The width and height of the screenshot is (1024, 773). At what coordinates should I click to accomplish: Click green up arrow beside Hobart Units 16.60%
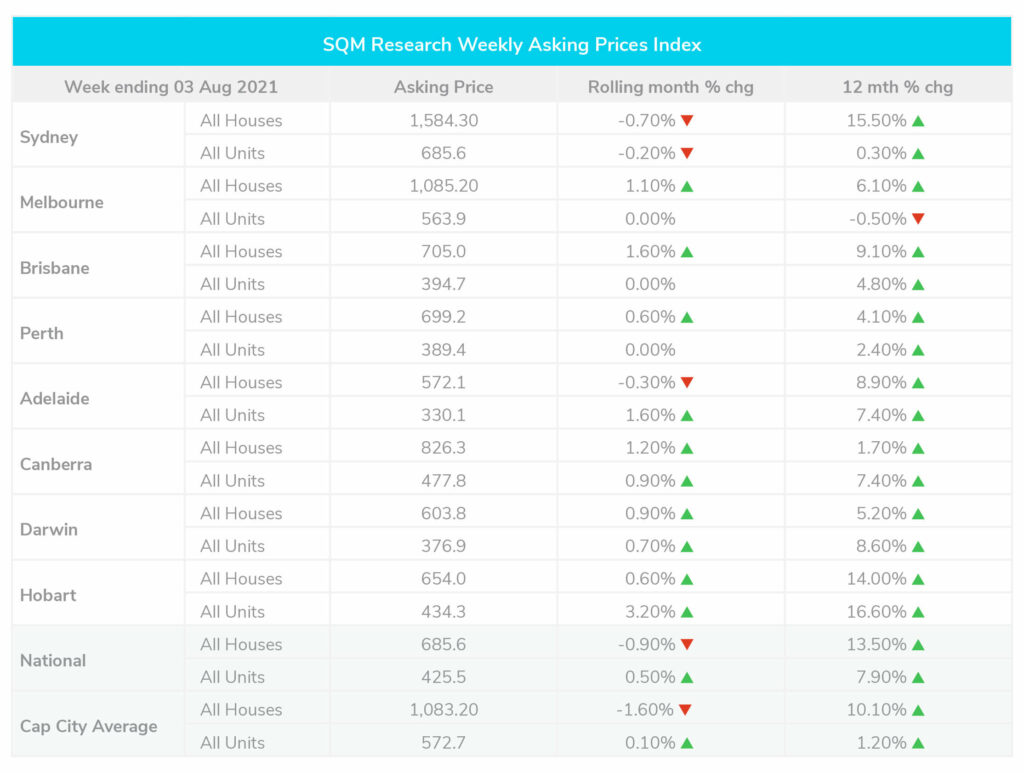pyautogui.click(x=918, y=612)
